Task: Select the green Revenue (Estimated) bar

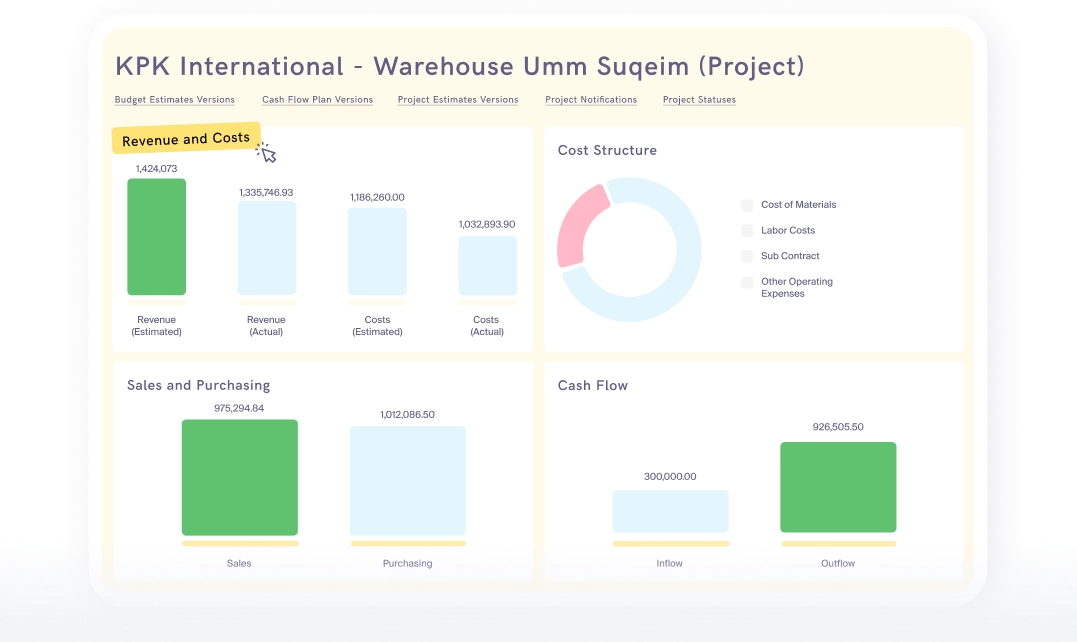Action: pyautogui.click(x=156, y=237)
